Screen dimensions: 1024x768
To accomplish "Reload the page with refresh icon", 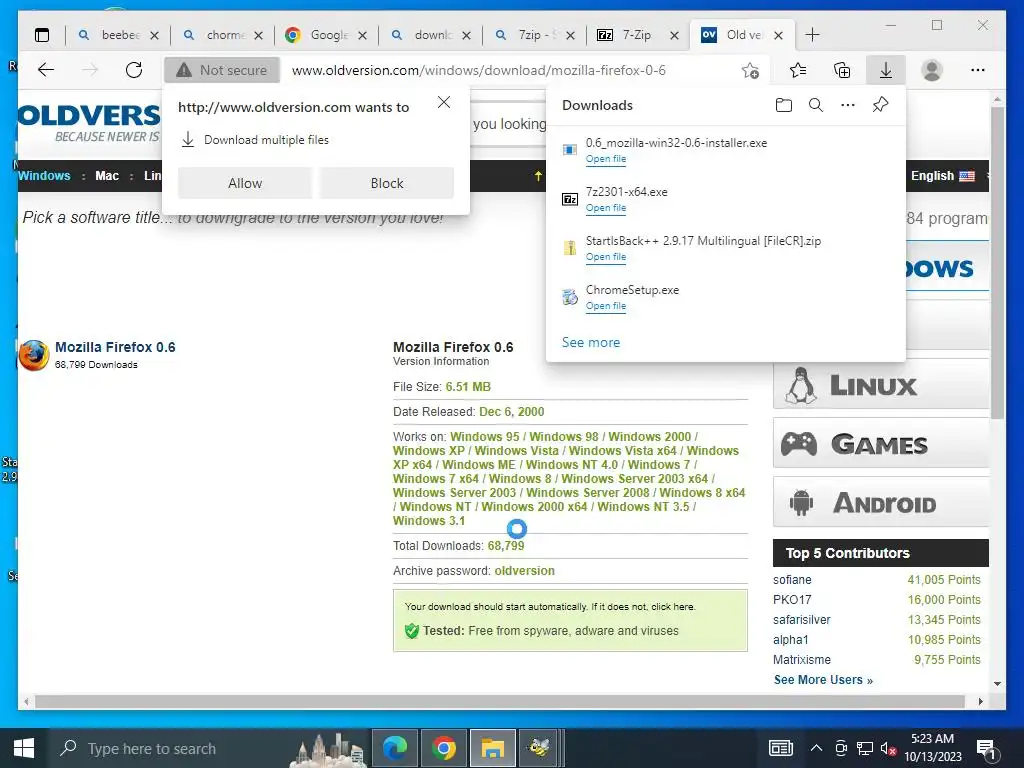I will (x=134, y=70).
